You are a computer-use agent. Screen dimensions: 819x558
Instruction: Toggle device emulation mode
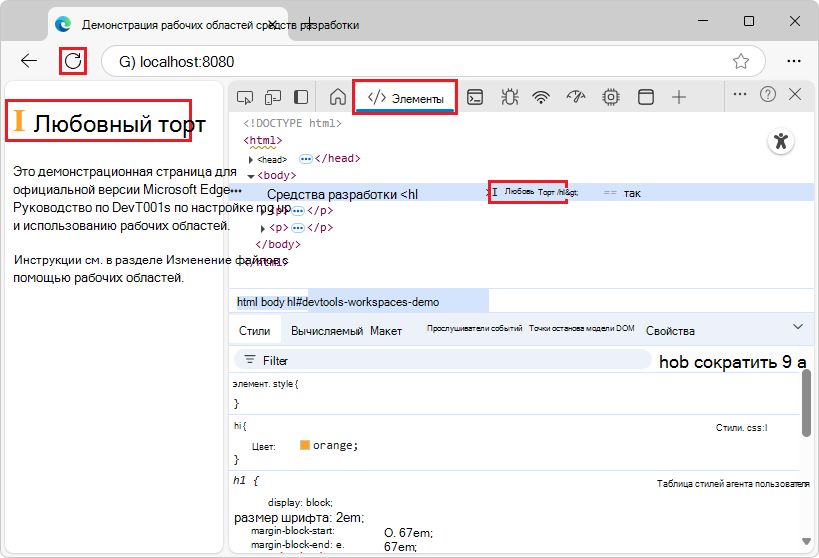[x=273, y=97]
